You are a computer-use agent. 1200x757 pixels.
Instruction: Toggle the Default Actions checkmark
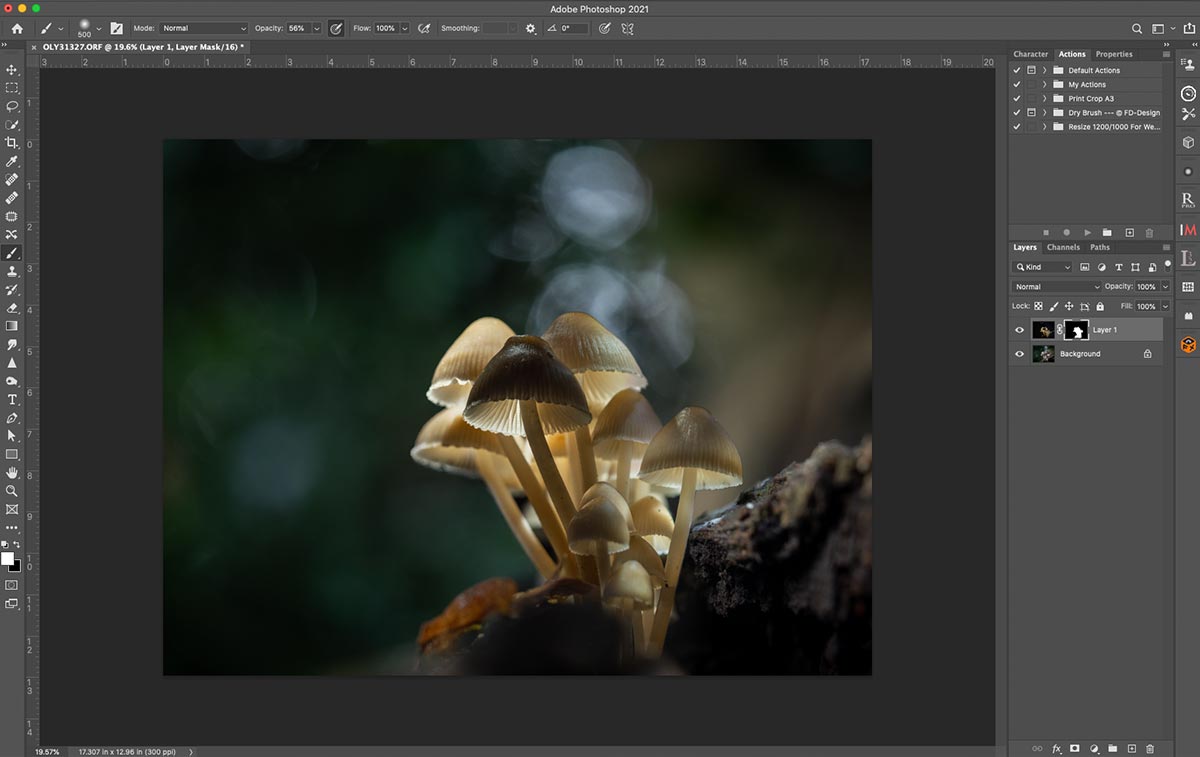[x=1017, y=70]
